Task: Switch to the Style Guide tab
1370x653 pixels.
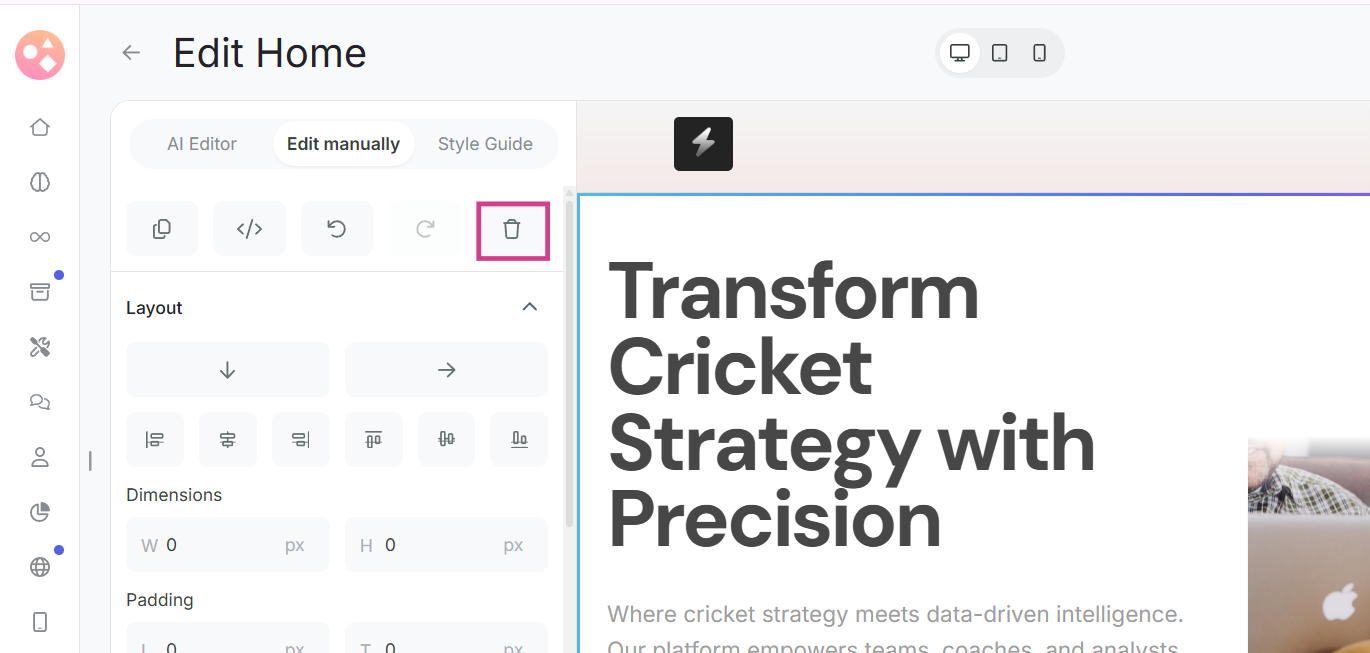Action: click(x=485, y=144)
